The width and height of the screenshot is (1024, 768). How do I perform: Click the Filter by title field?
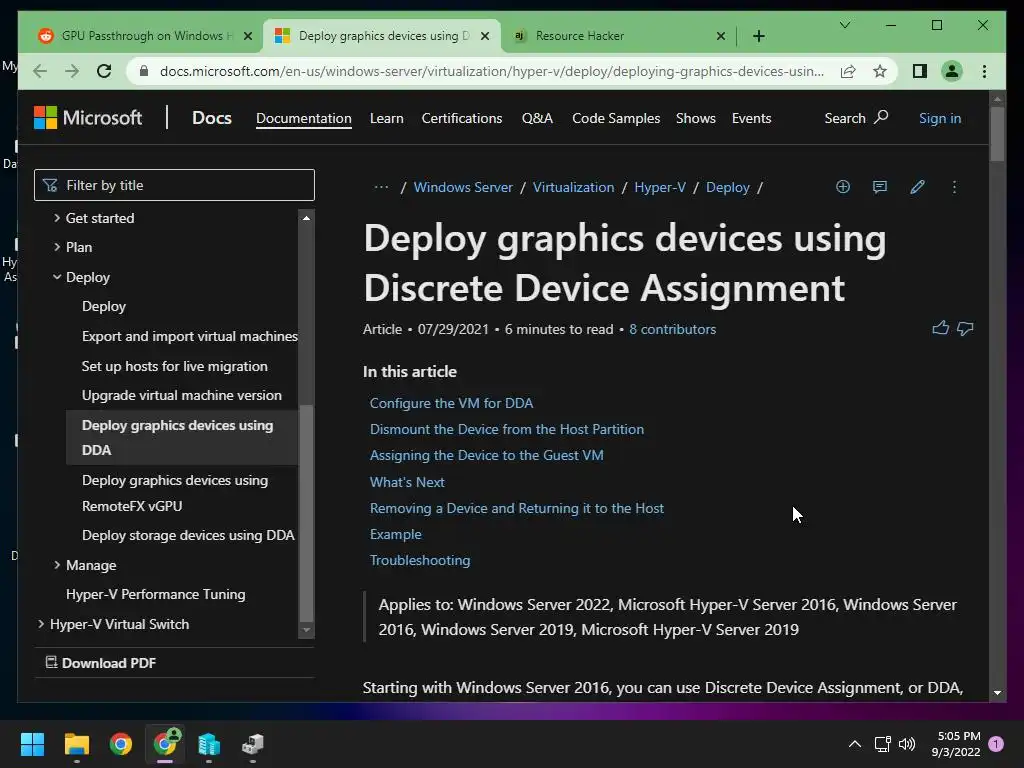[x=174, y=185]
